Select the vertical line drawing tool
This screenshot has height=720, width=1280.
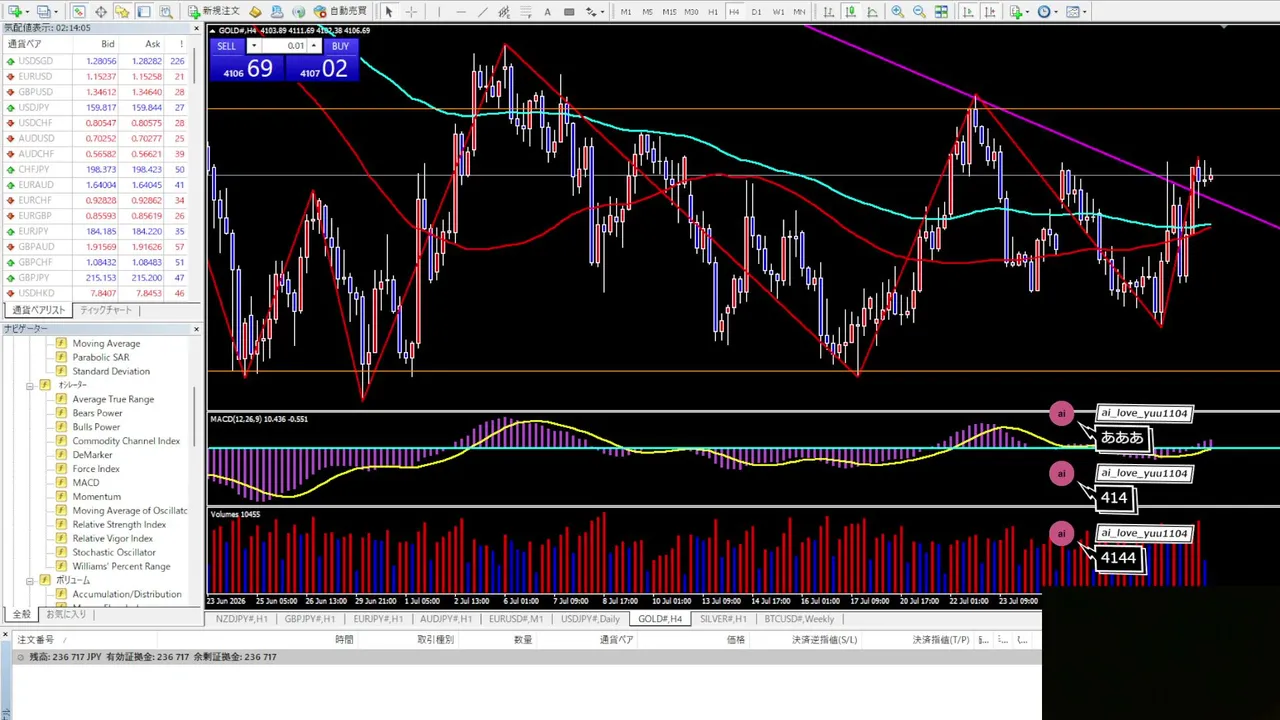tap(439, 12)
